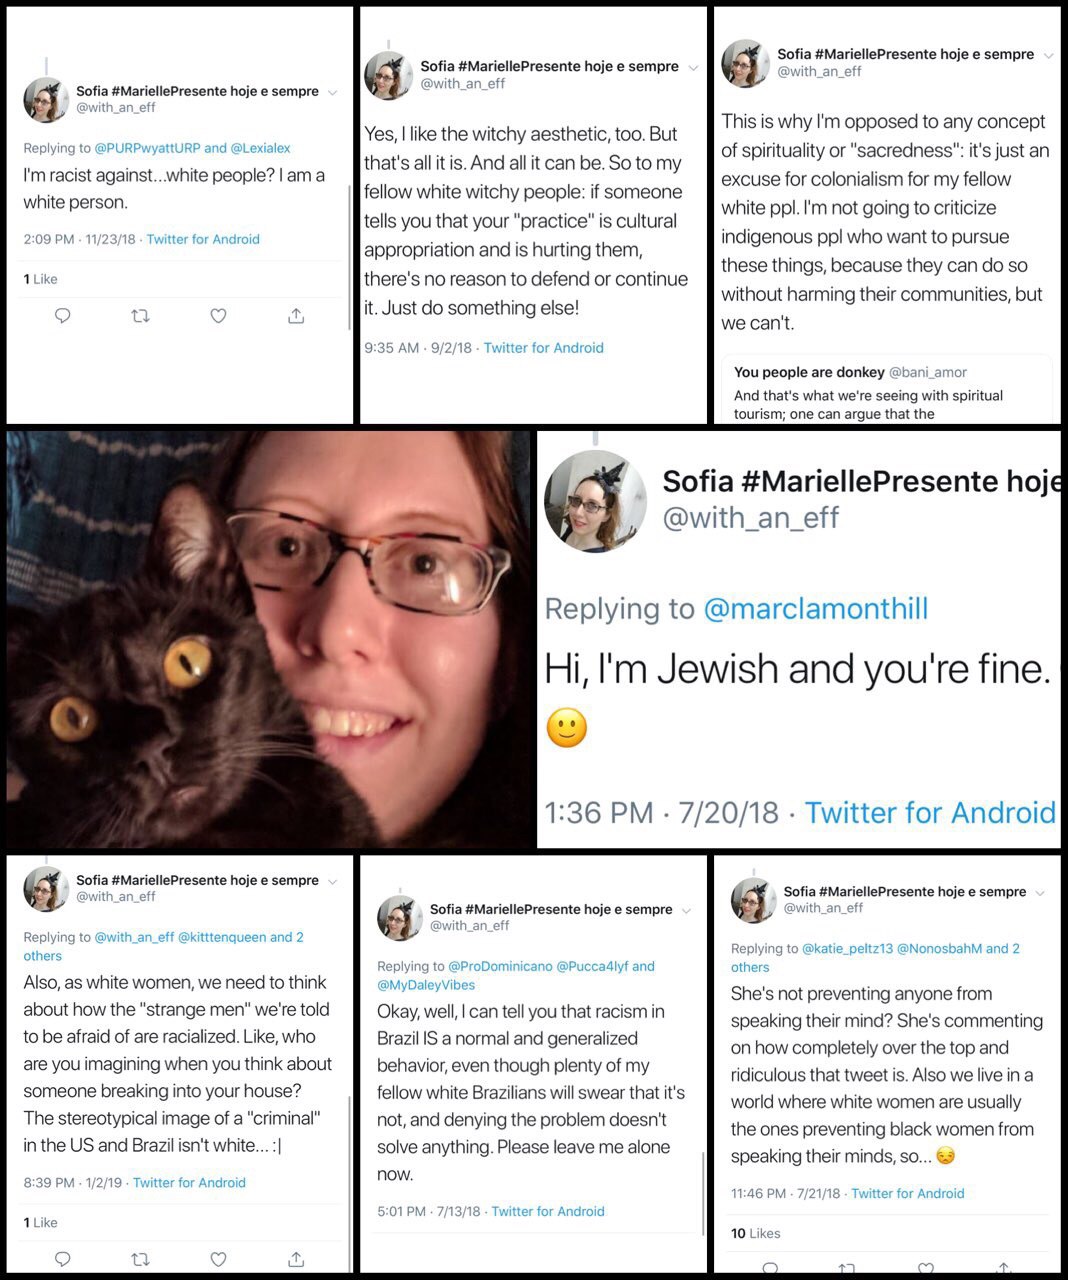
Task: Open @marclamonthill profile link
Action: (x=816, y=608)
